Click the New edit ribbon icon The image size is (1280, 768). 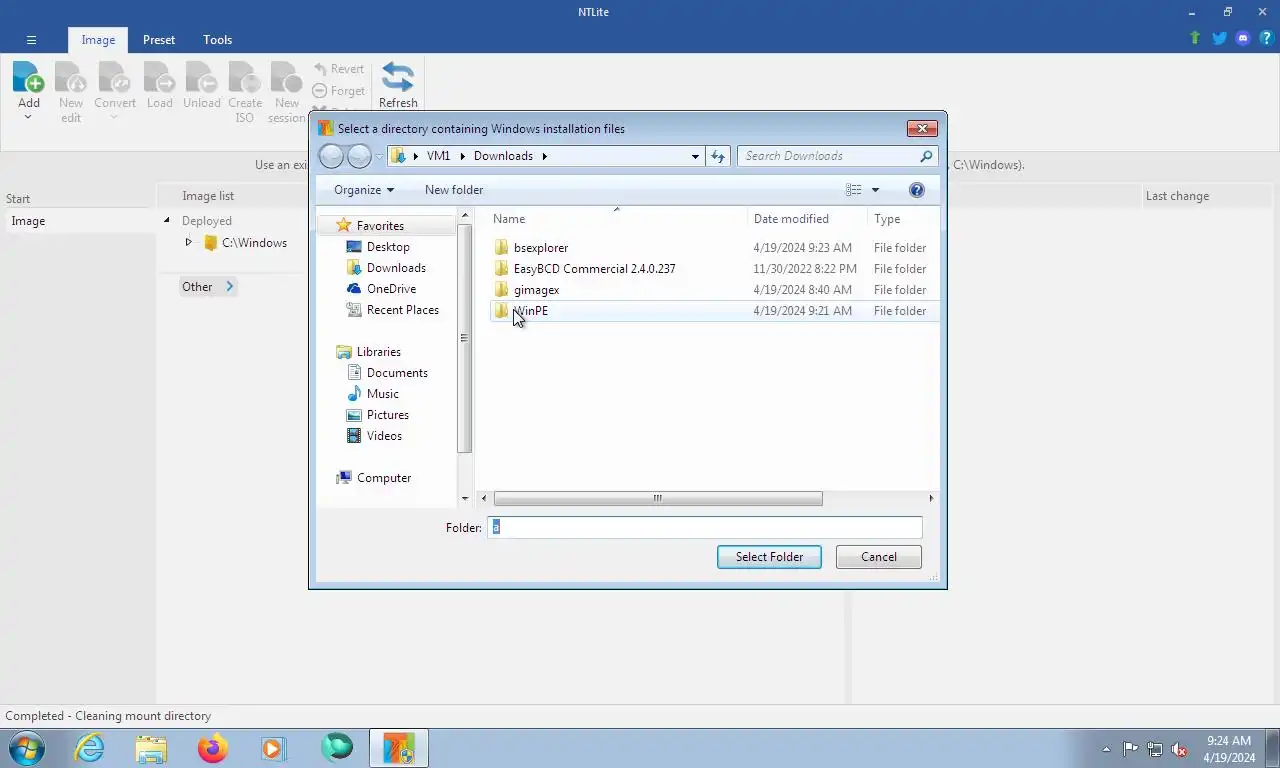coord(71,78)
